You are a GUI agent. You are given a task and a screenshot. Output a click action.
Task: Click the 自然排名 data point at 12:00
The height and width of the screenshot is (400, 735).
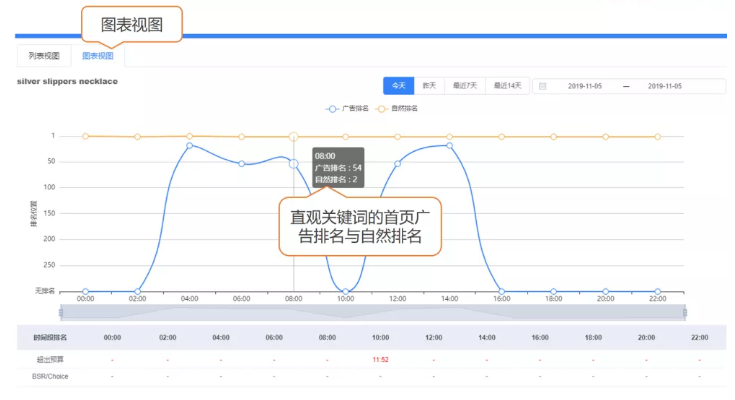click(398, 137)
